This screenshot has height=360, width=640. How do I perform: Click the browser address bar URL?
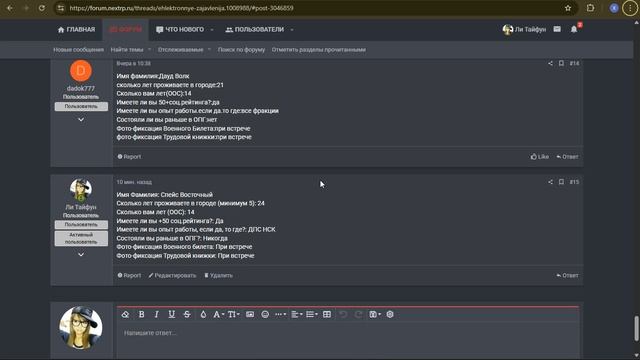181,8
